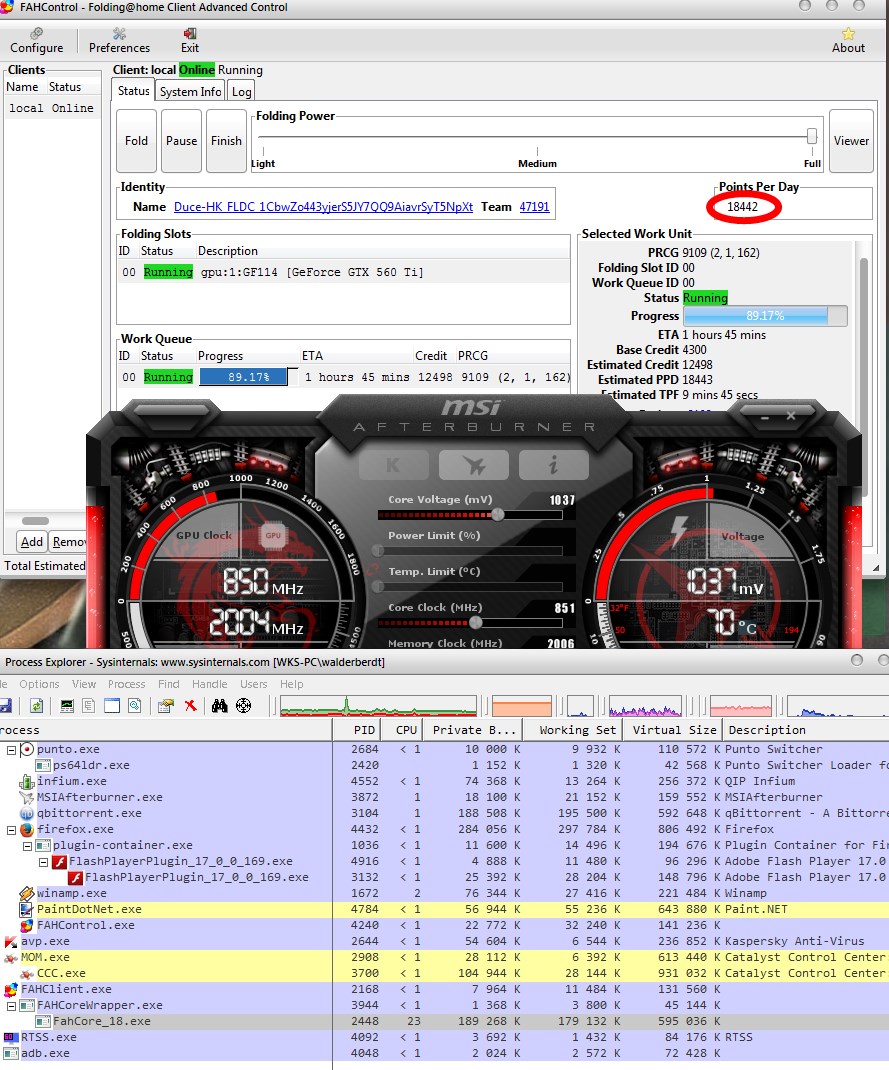Viewport: 889px width, 1070px height.
Task: Collapse the firefox.exe tree node
Action: pyautogui.click(x=11, y=830)
